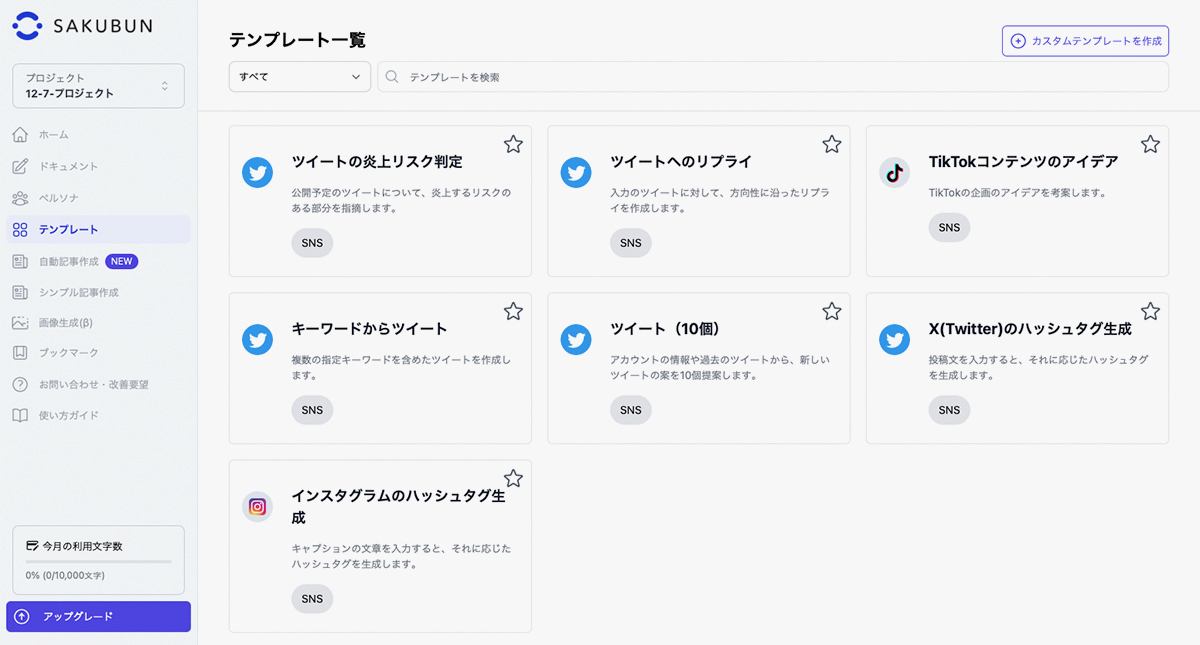Click the カスタムテンプレートを作成 button
1200x645 pixels.
coord(1085,41)
